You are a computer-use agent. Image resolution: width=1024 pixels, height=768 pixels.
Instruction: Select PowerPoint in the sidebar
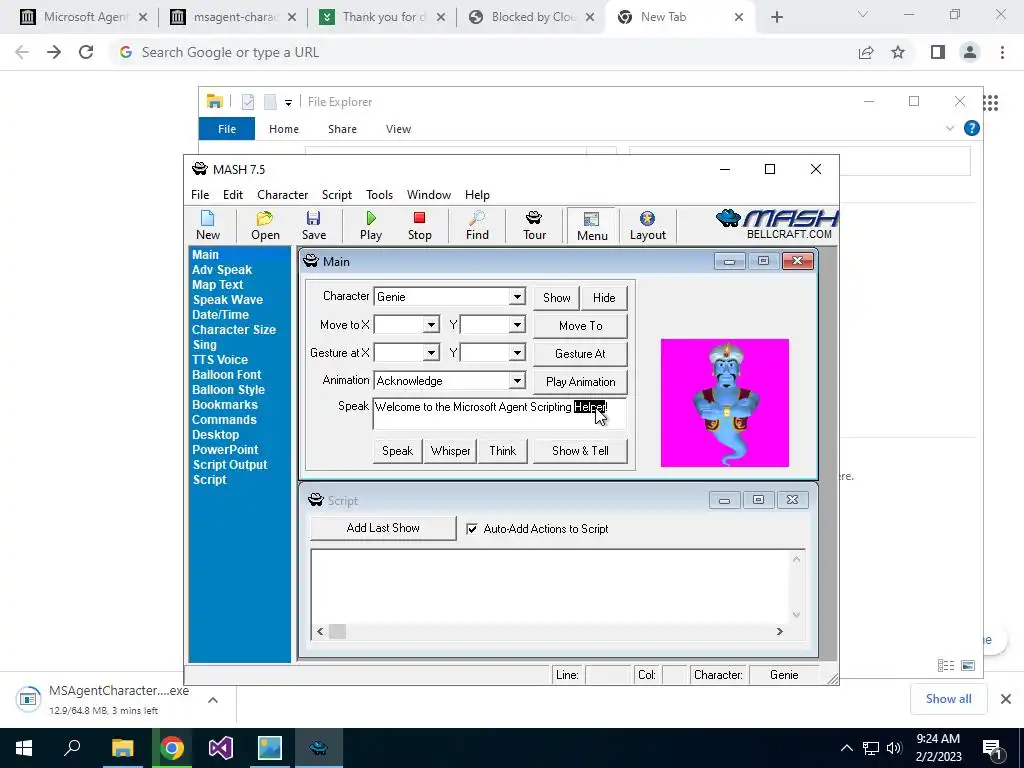[x=225, y=450]
